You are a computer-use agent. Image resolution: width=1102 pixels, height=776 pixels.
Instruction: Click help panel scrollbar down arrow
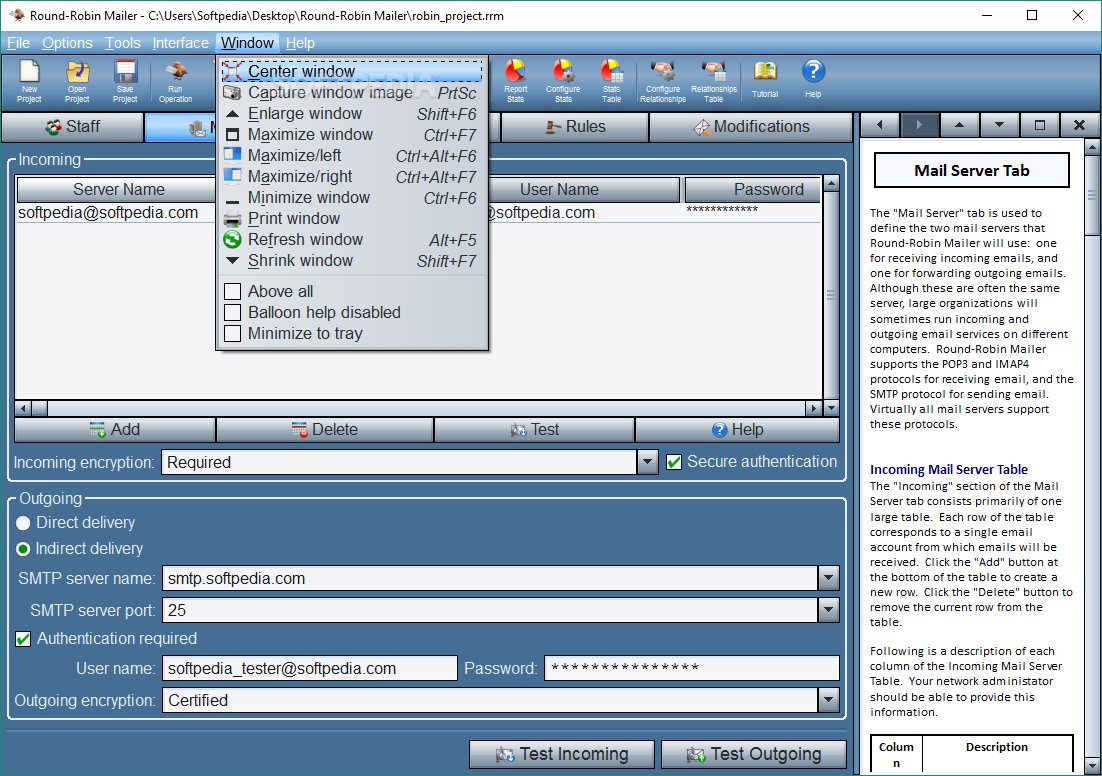pos(1092,765)
